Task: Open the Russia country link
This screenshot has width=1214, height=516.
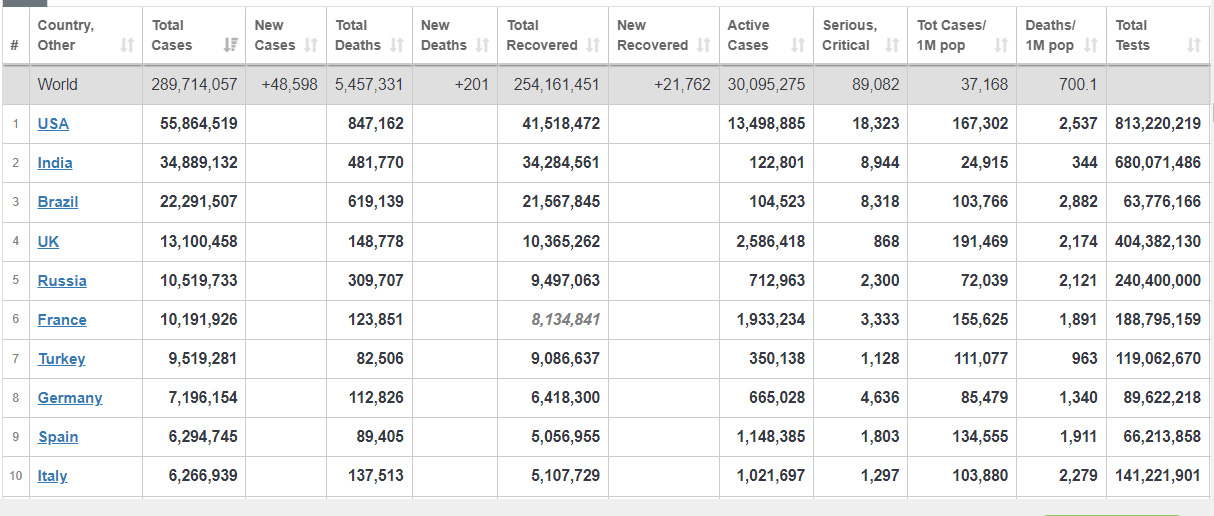Action: click(x=62, y=281)
